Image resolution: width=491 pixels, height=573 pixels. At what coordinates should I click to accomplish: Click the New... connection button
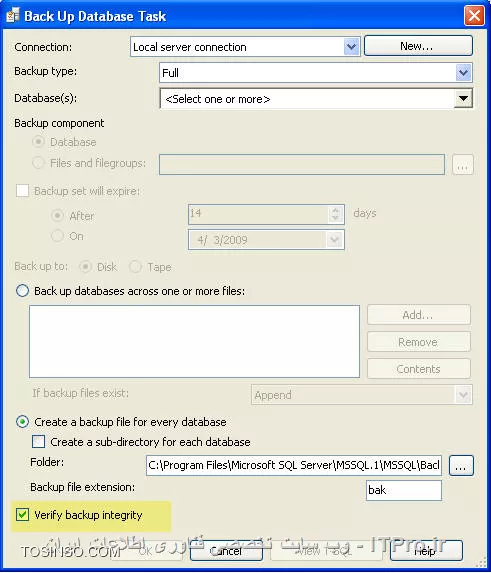pos(418,46)
